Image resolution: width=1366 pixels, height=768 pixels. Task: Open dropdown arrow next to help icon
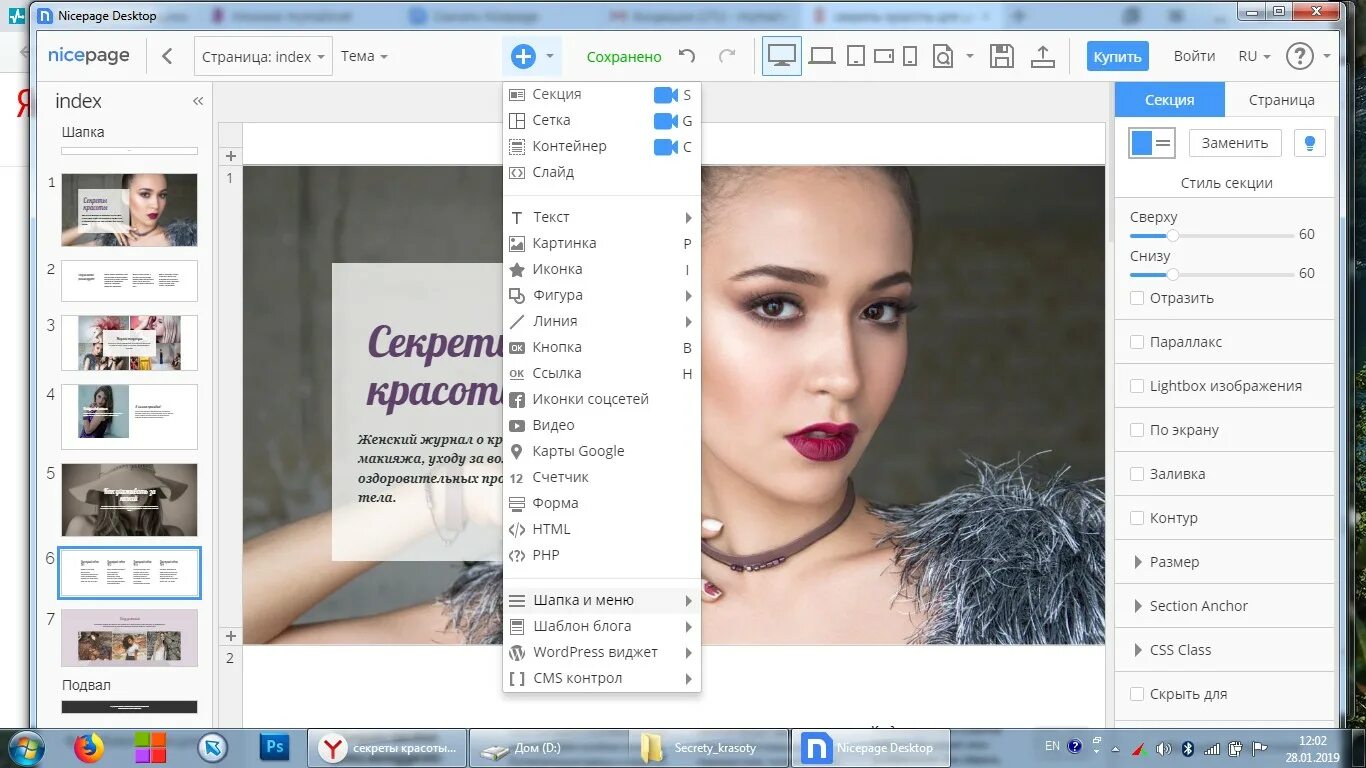click(x=1327, y=57)
